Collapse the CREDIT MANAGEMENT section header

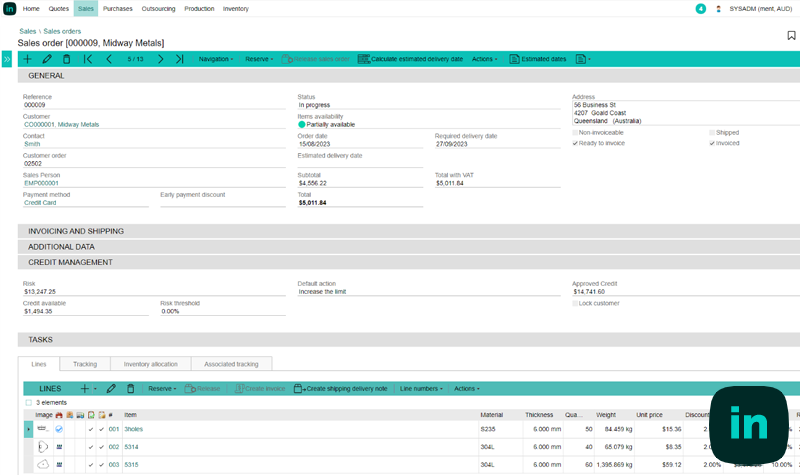pyautogui.click(x=409, y=262)
